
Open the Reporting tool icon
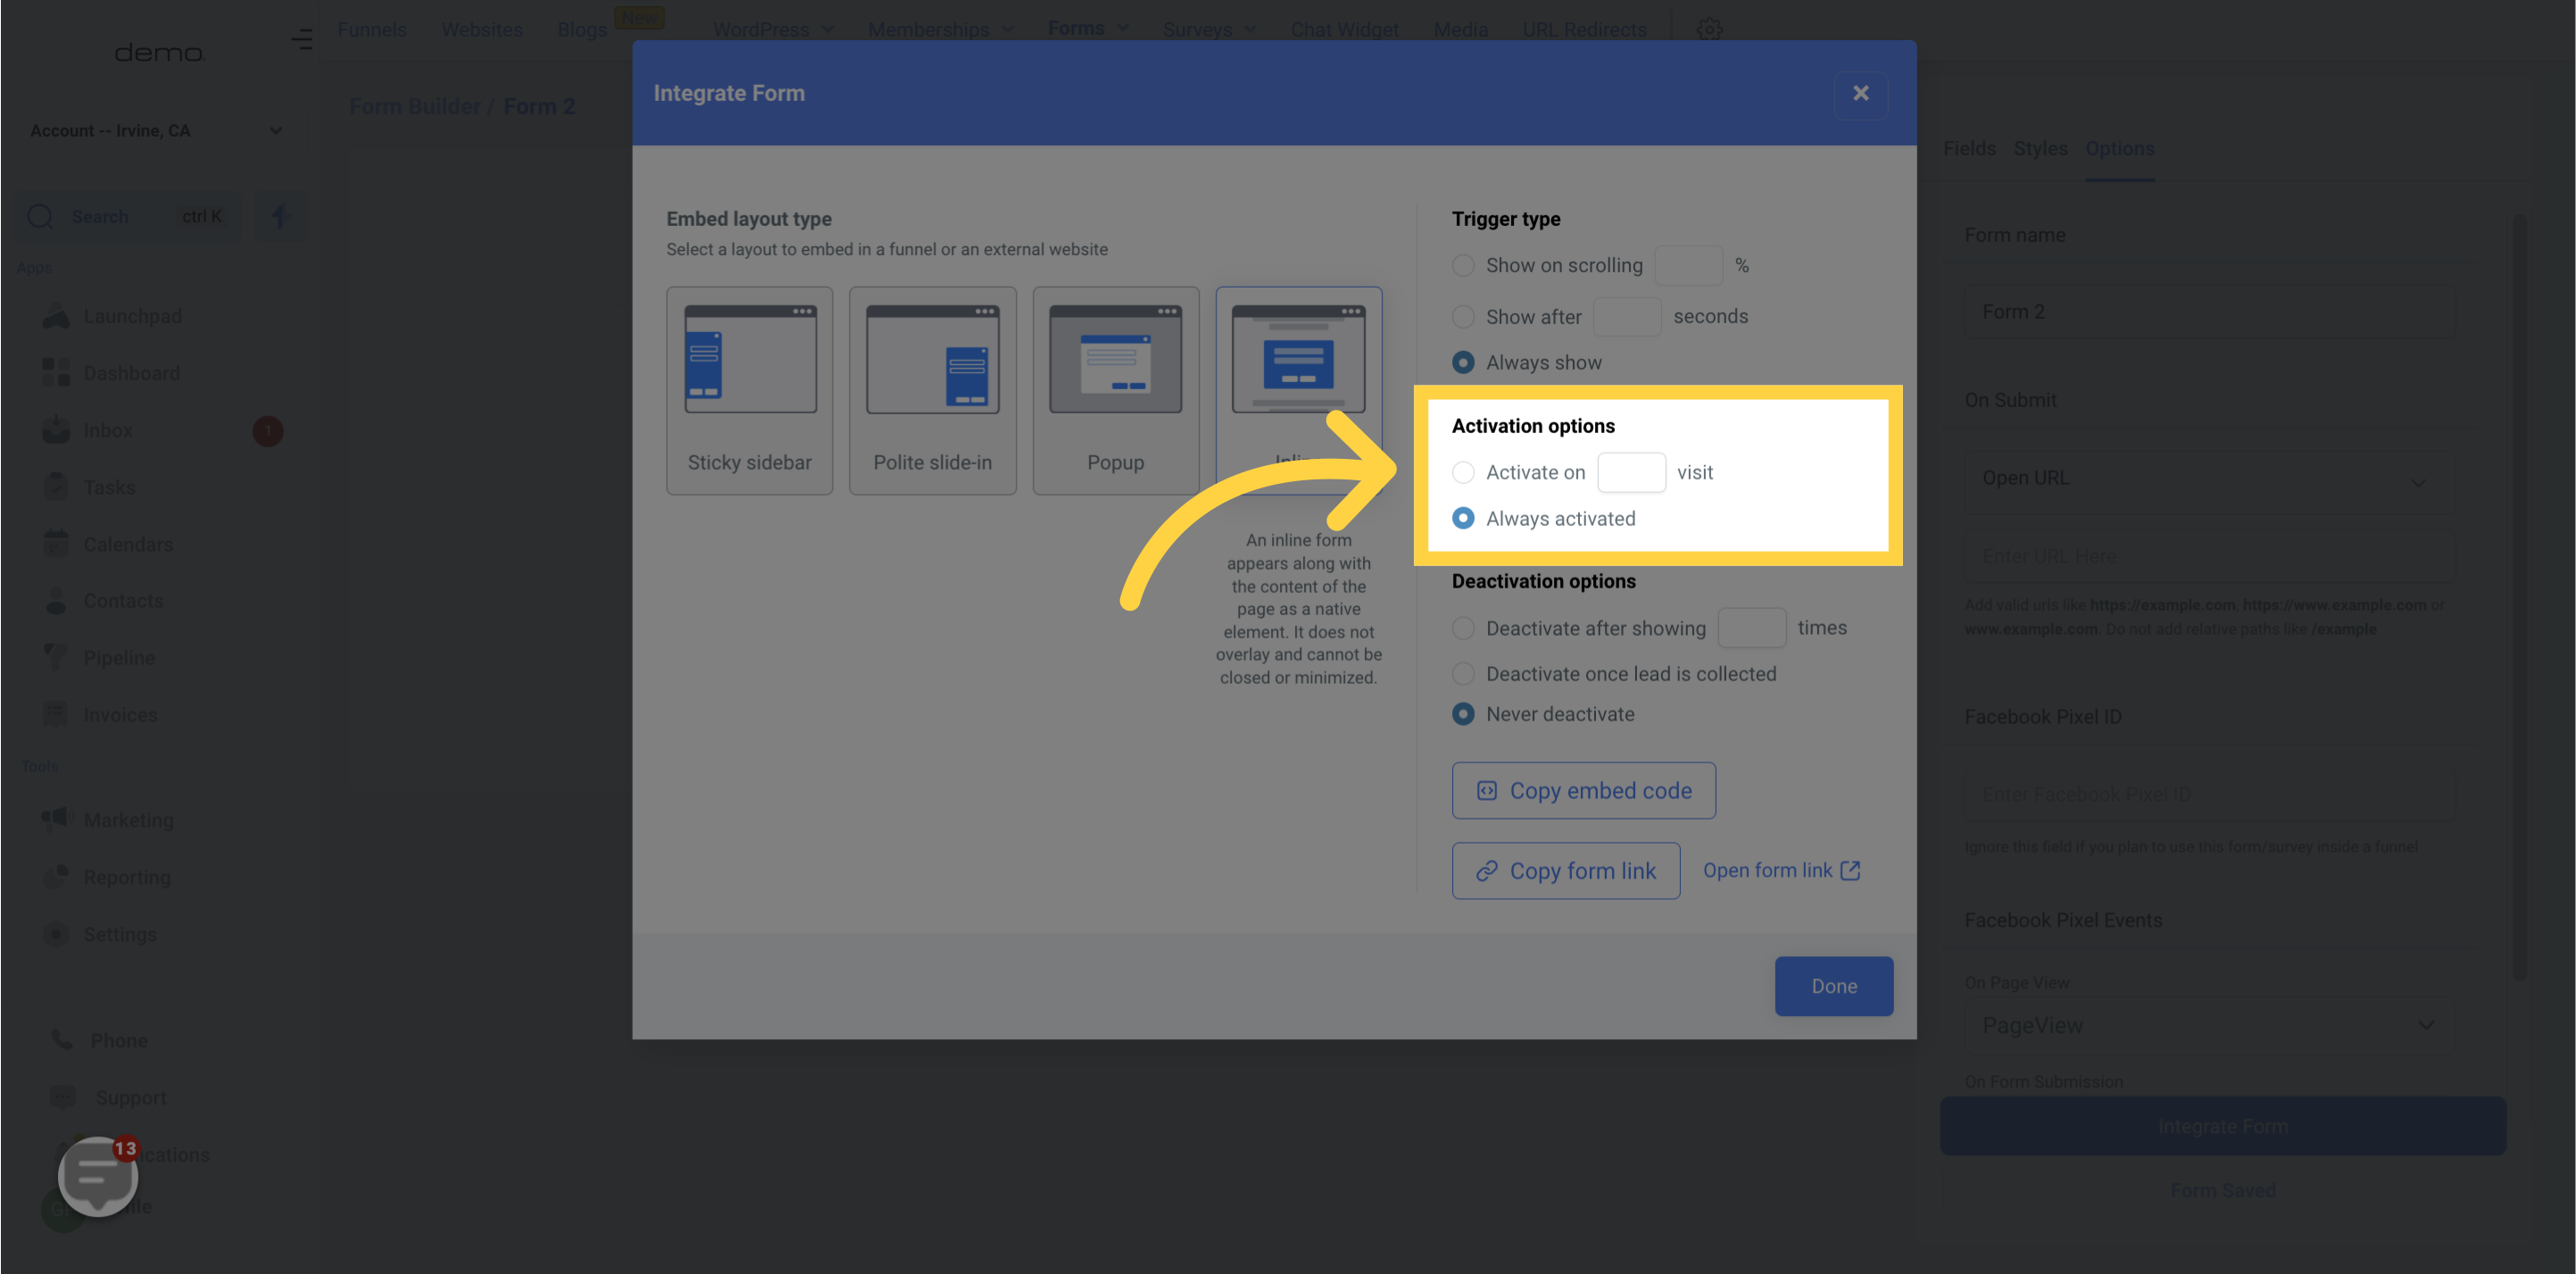pos(57,877)
